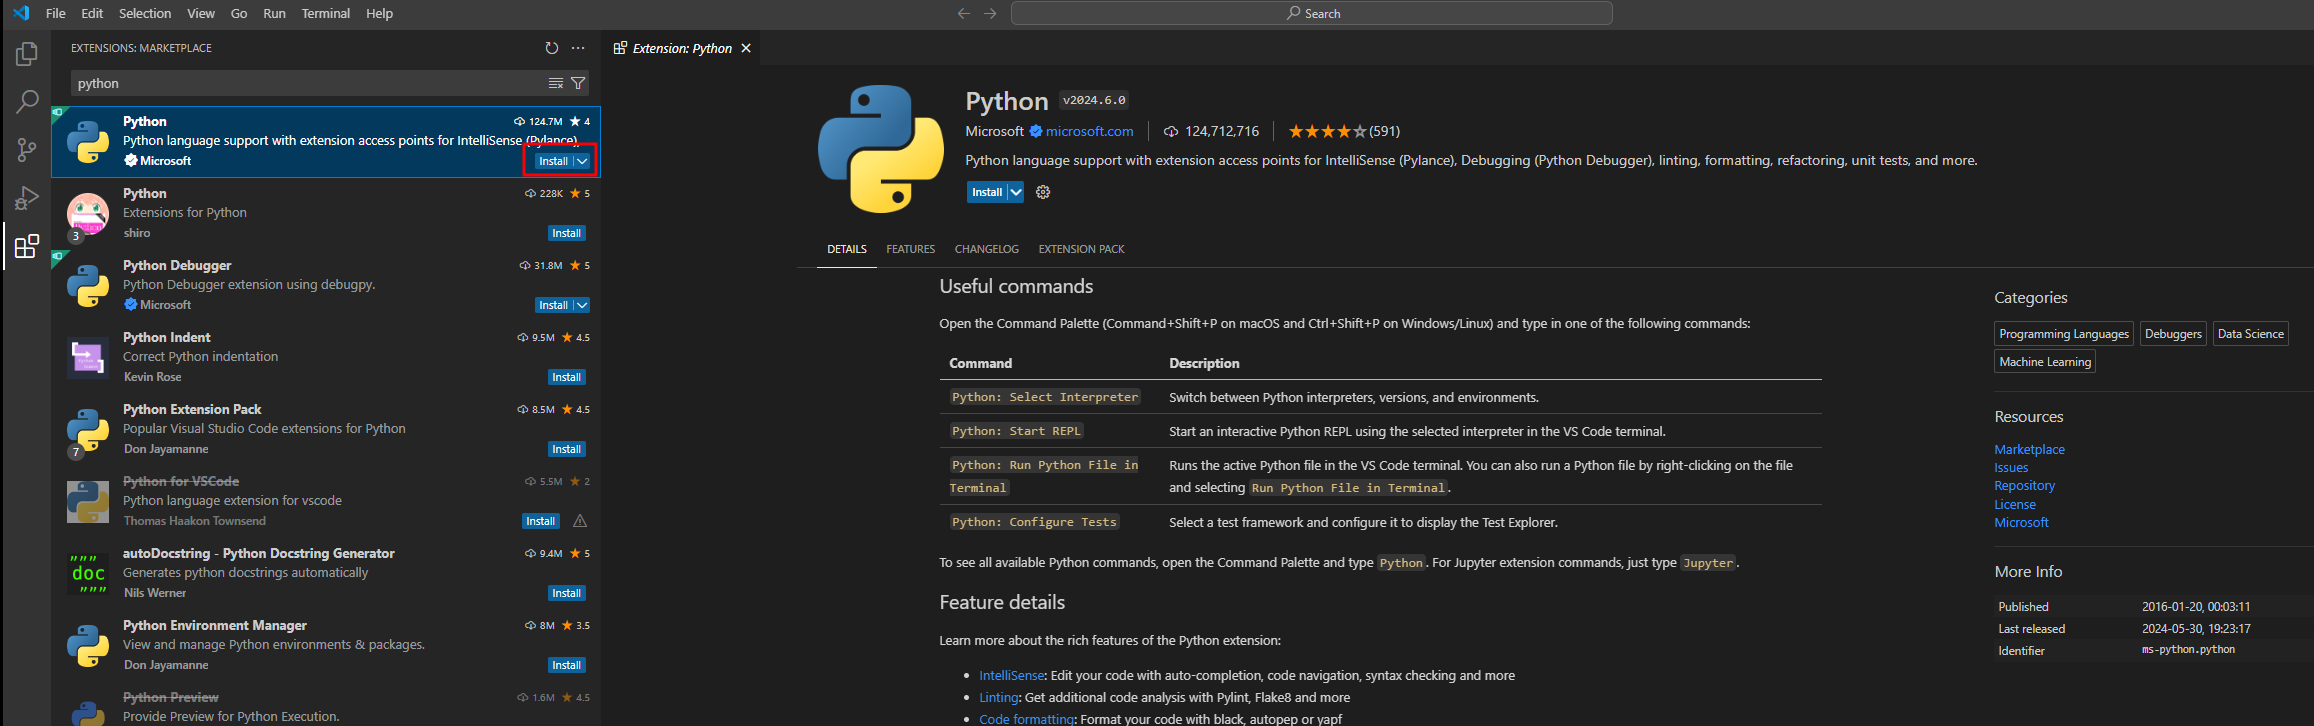Click the Python Indent extension icon
The image size is (2314, 726).
coord(88,358)
